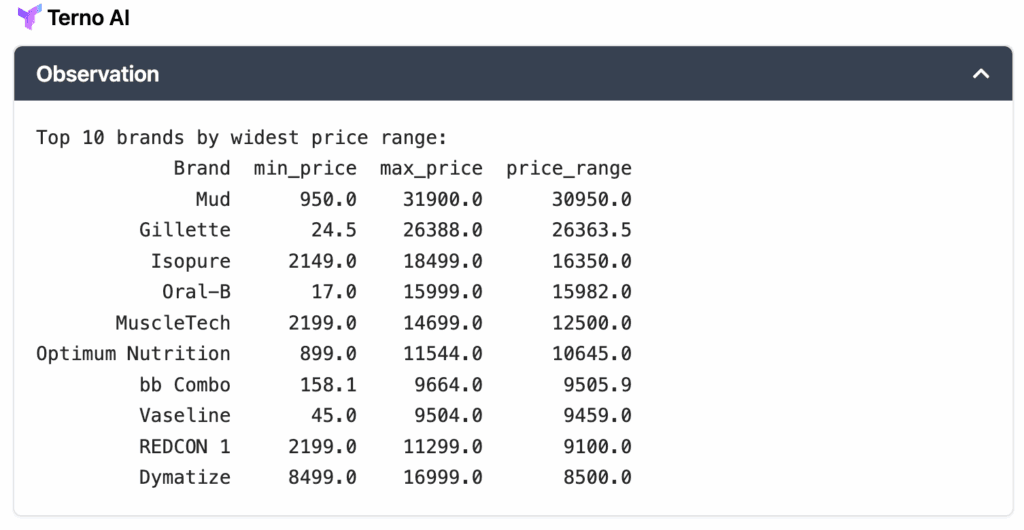Click the 30950.0 price range value
This screenshot has height=530, width=1024.
[x=591, y=199]
